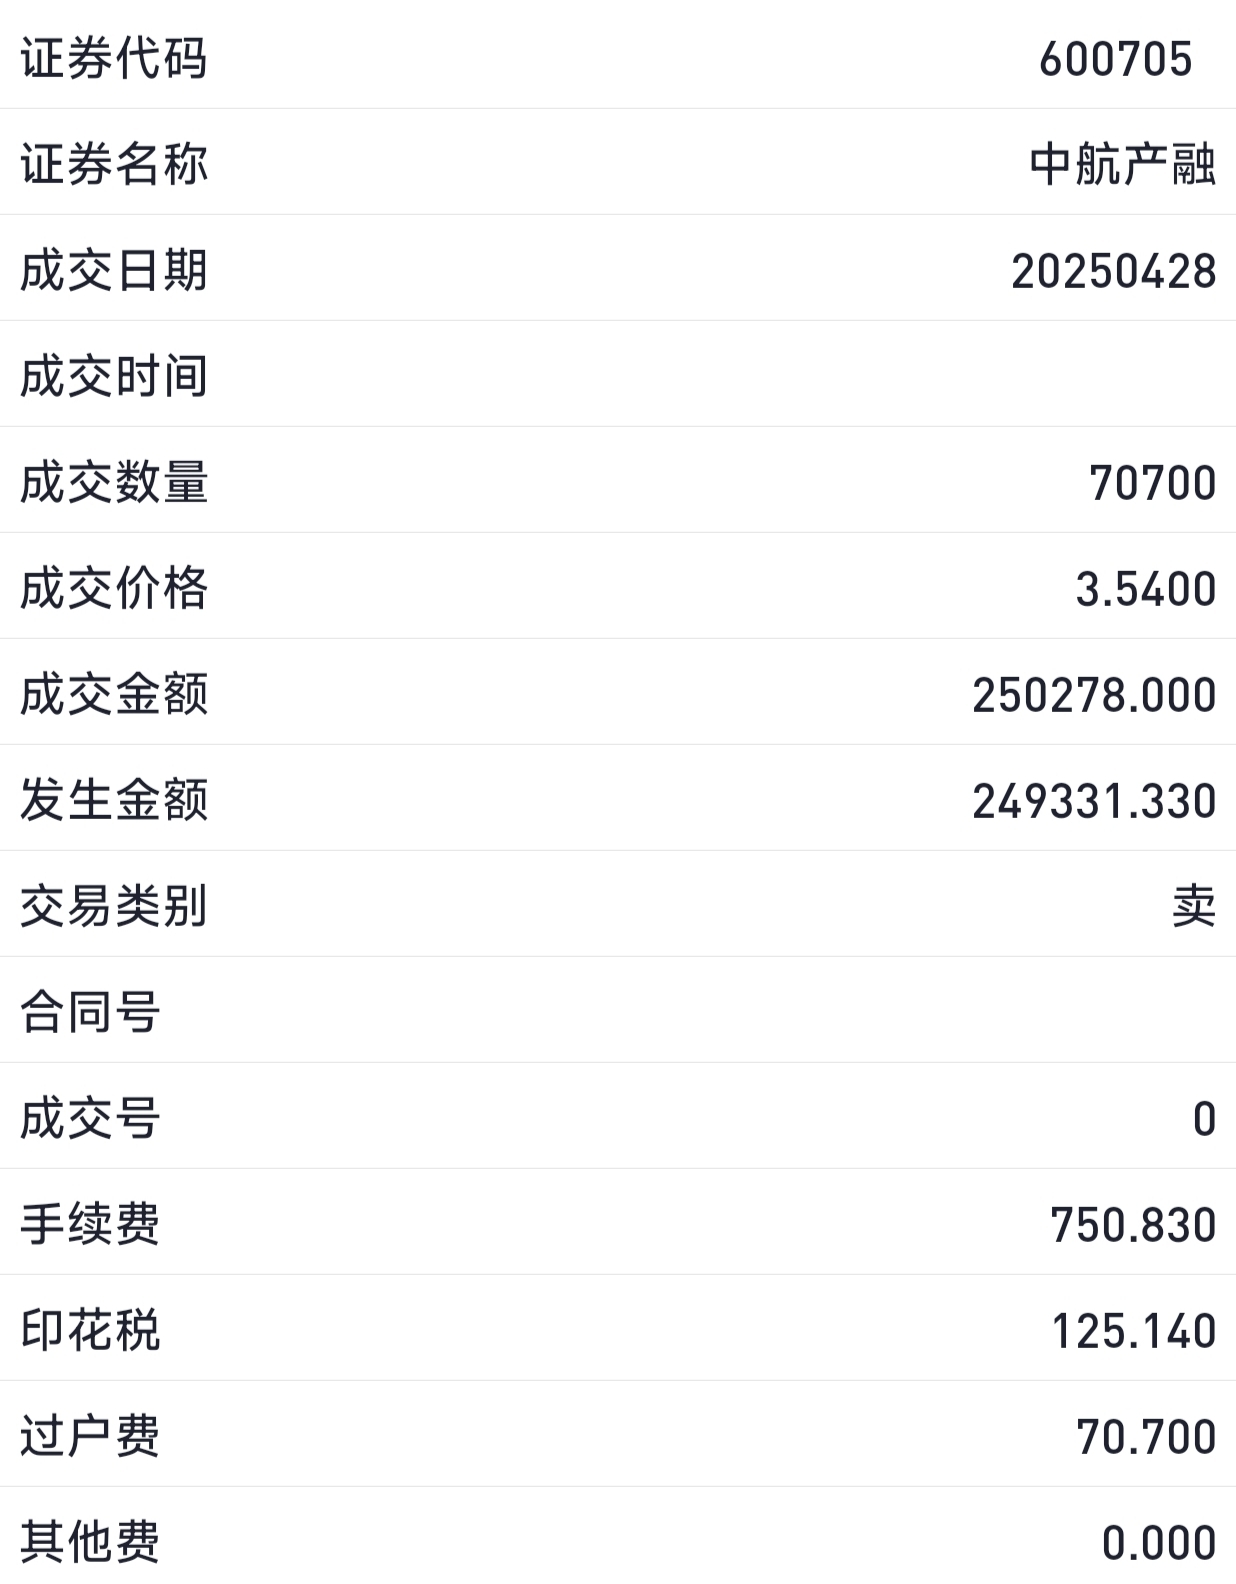Select the 证券代码 value 600705

tap(1115, 59)
